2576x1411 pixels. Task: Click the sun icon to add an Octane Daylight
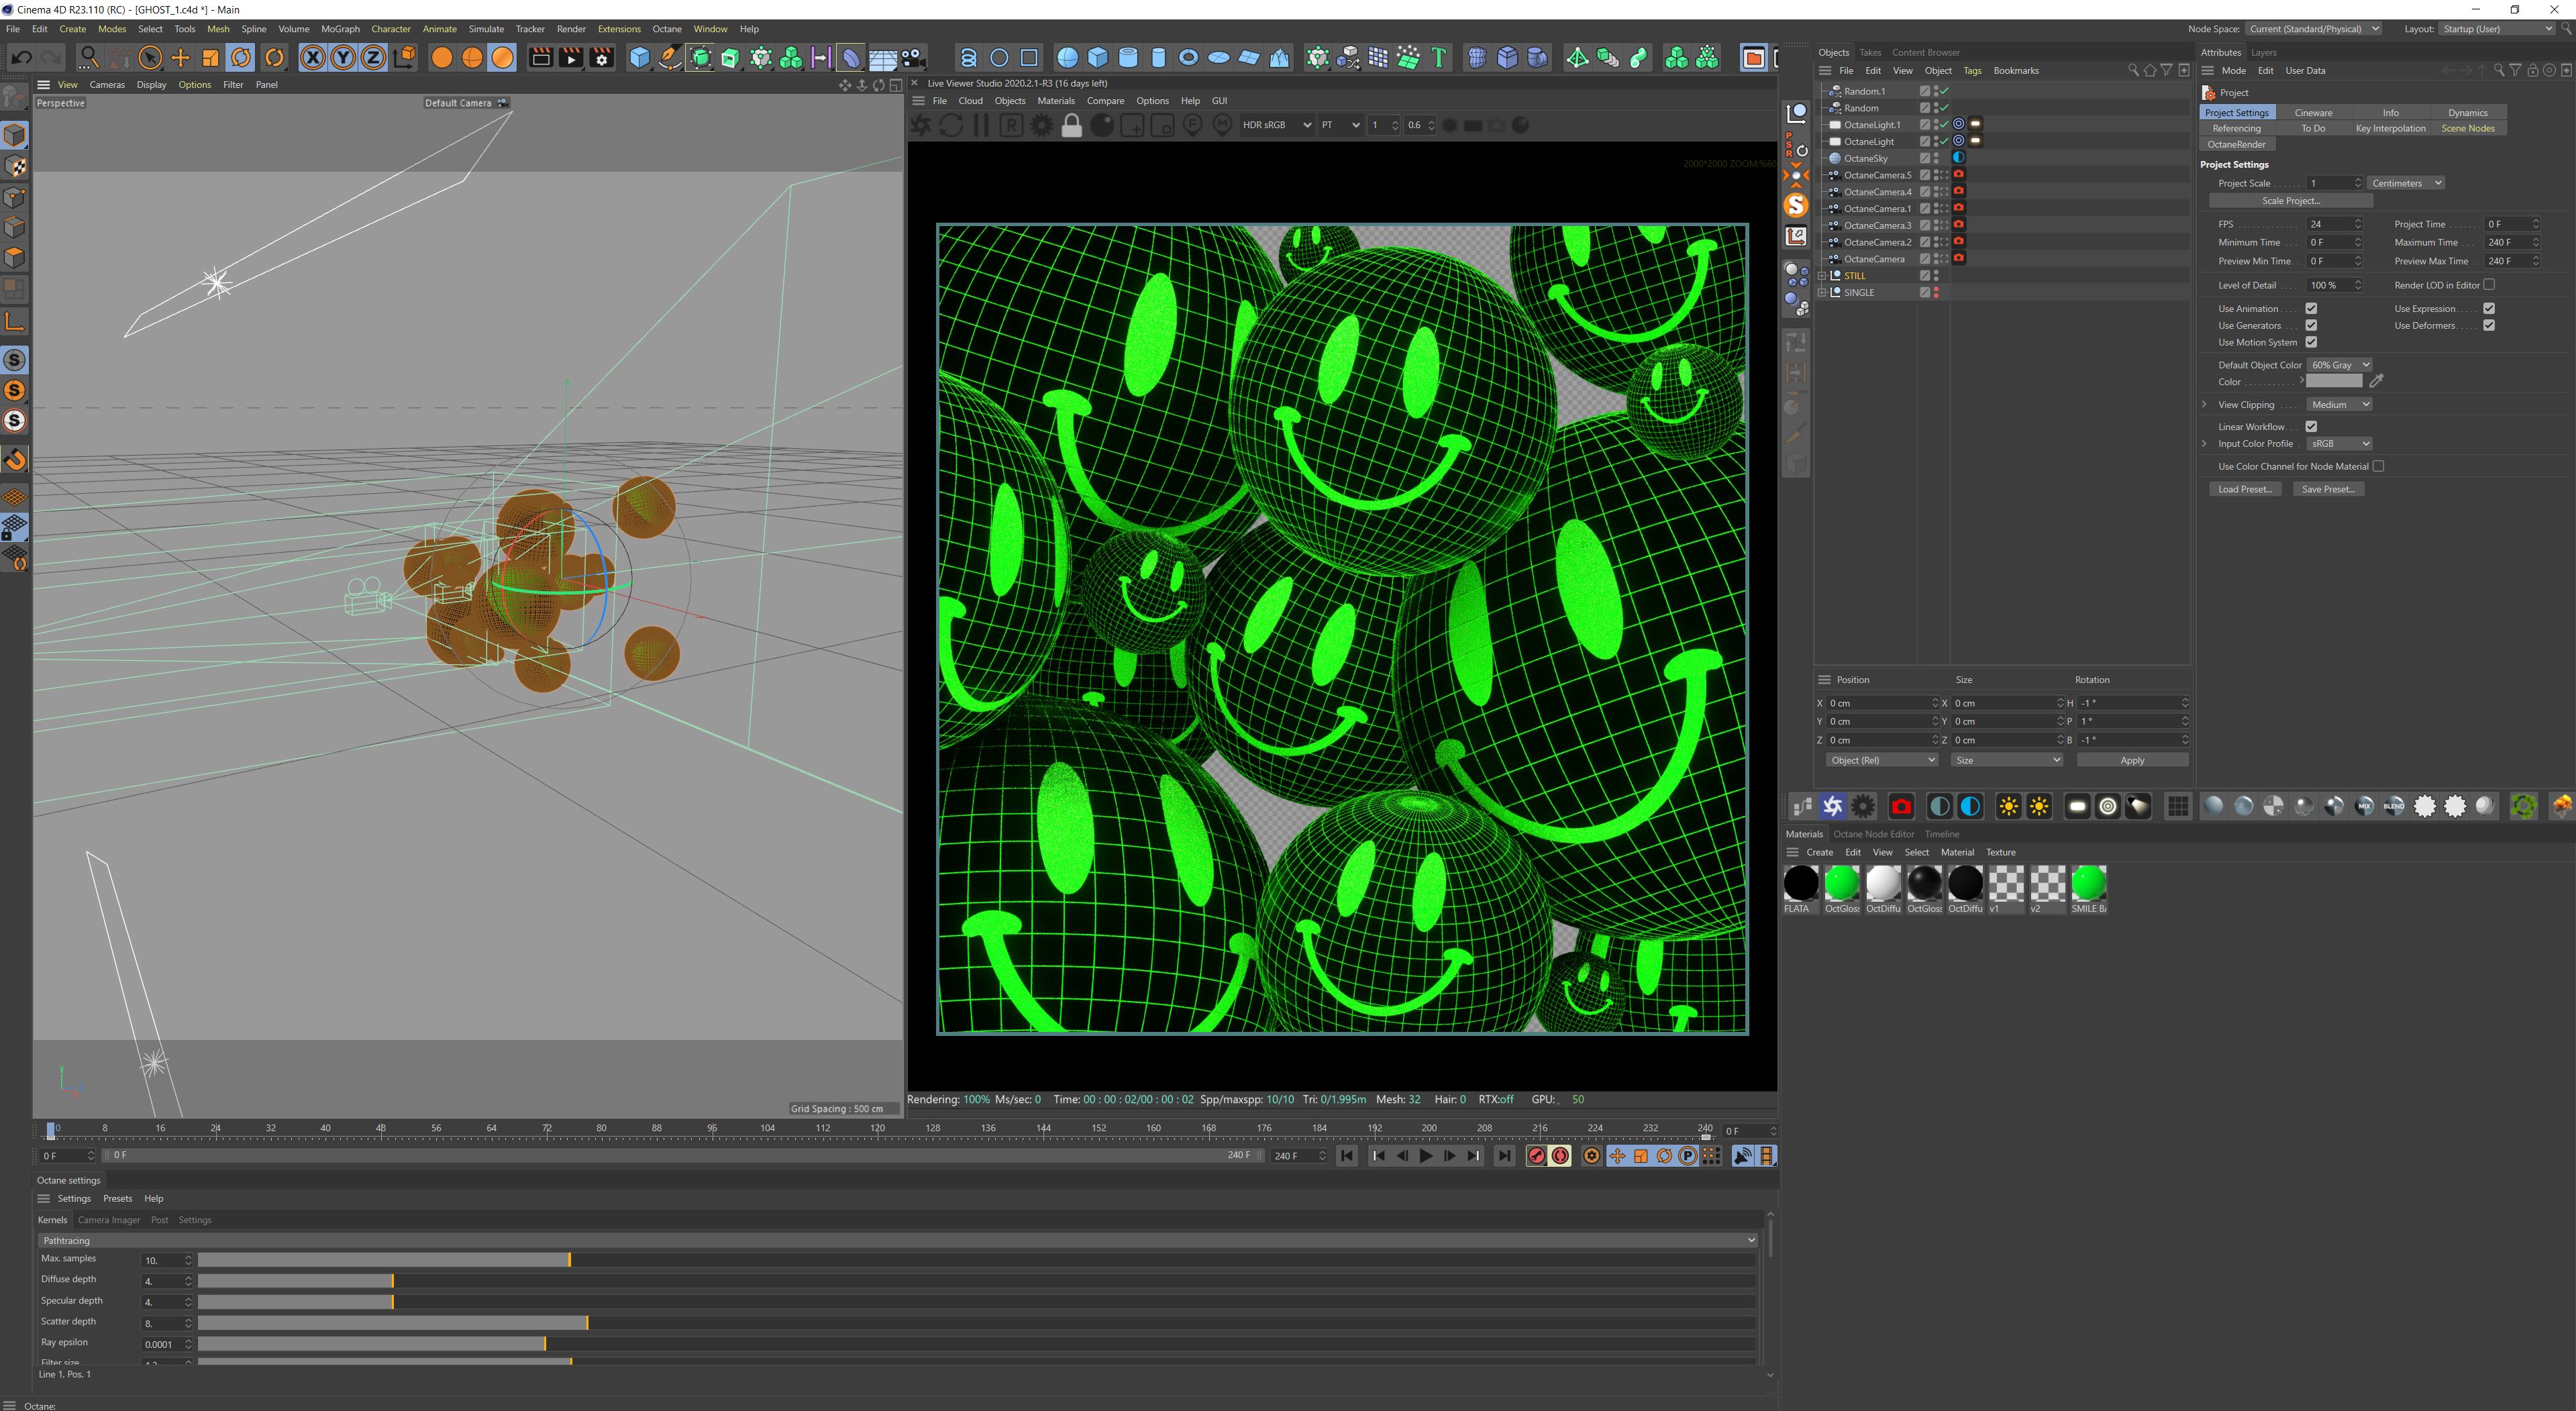2008,806
